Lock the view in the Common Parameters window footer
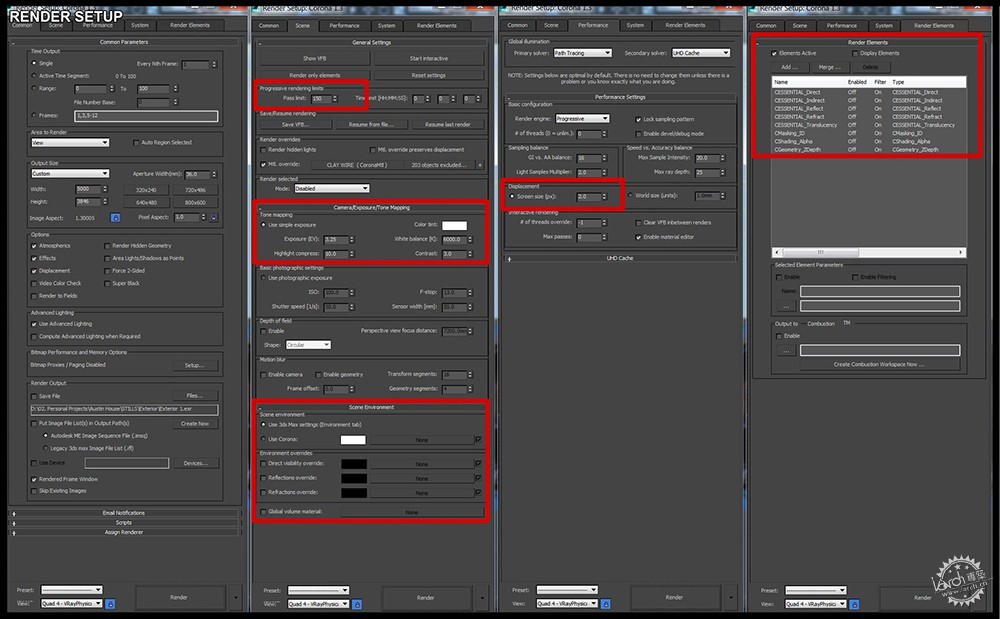This screenshot has height=619, width=1000. (110, 604)
